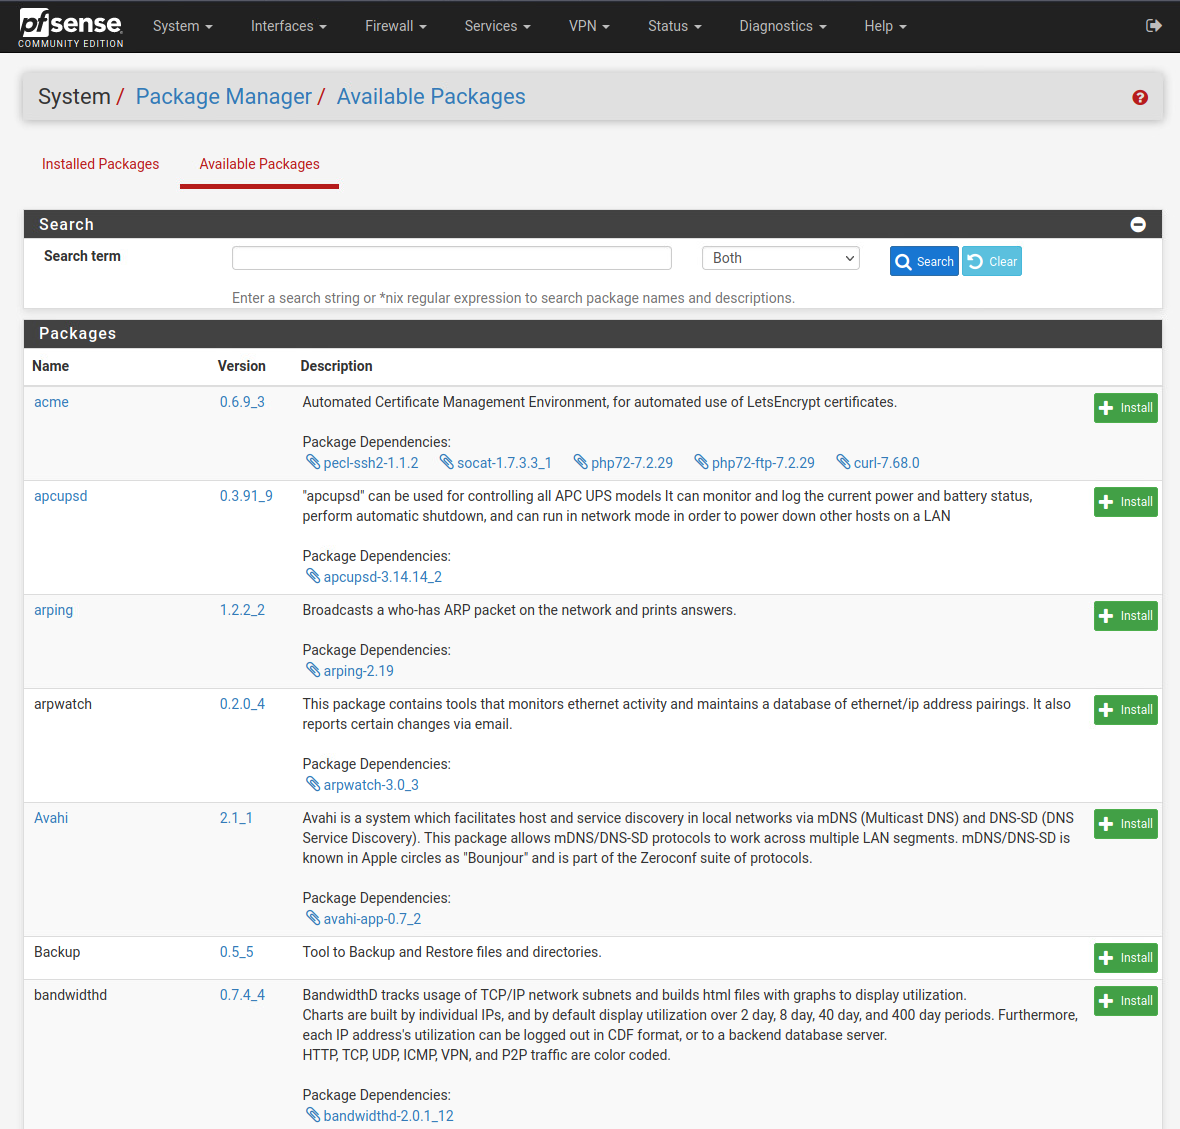Click the paperclip icon beside avahi-app-0.7_2
This screenshot has width=1180, height=1129.
(313, 918)
